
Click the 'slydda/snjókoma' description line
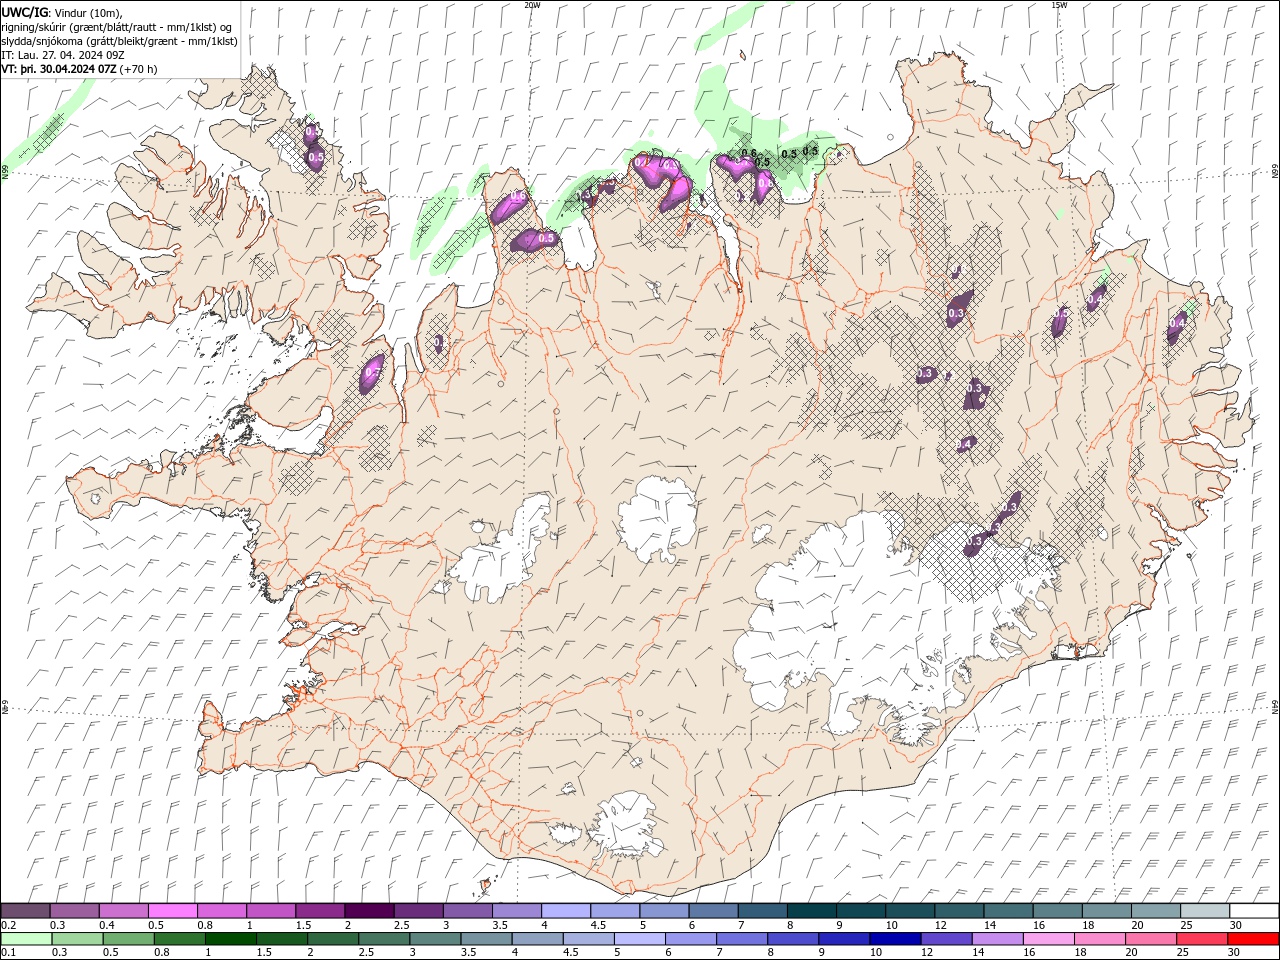pos(120,41)
